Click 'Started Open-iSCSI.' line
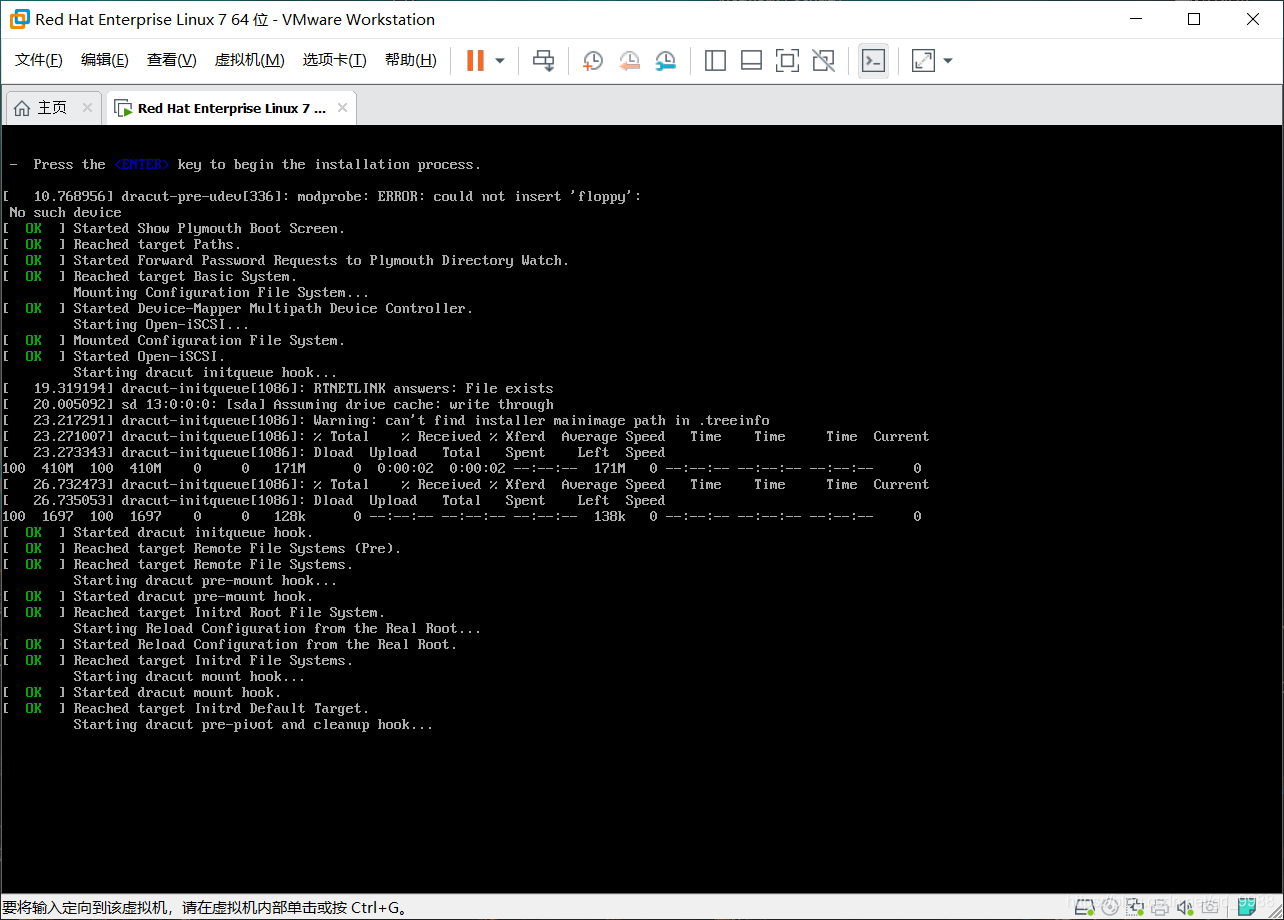This screenshot has height=920, width=1284. (149, 356)
